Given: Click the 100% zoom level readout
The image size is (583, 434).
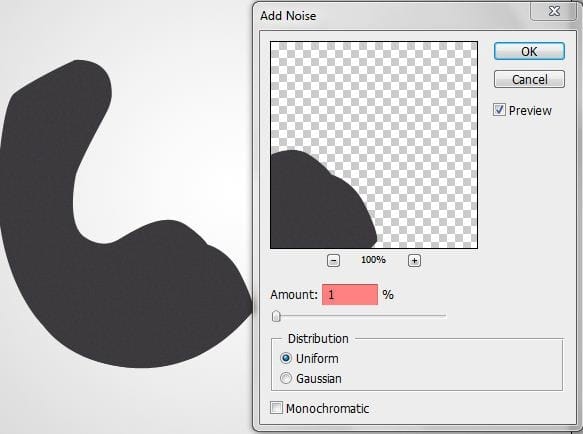Looking at the screenshot, I should click(x=373, y=260).
